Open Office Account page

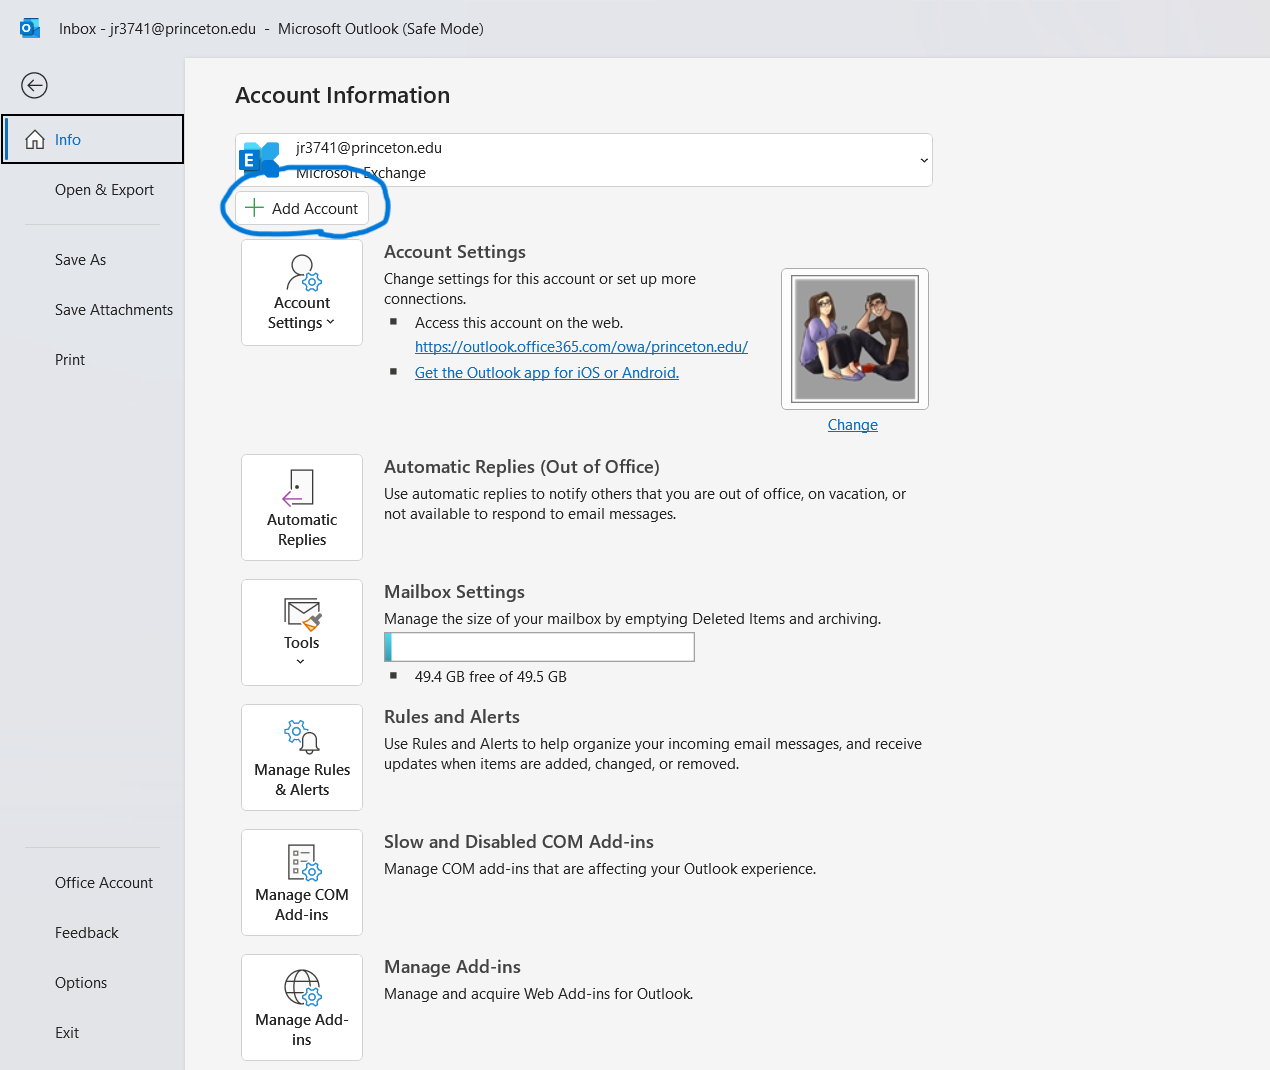point(104,883)
